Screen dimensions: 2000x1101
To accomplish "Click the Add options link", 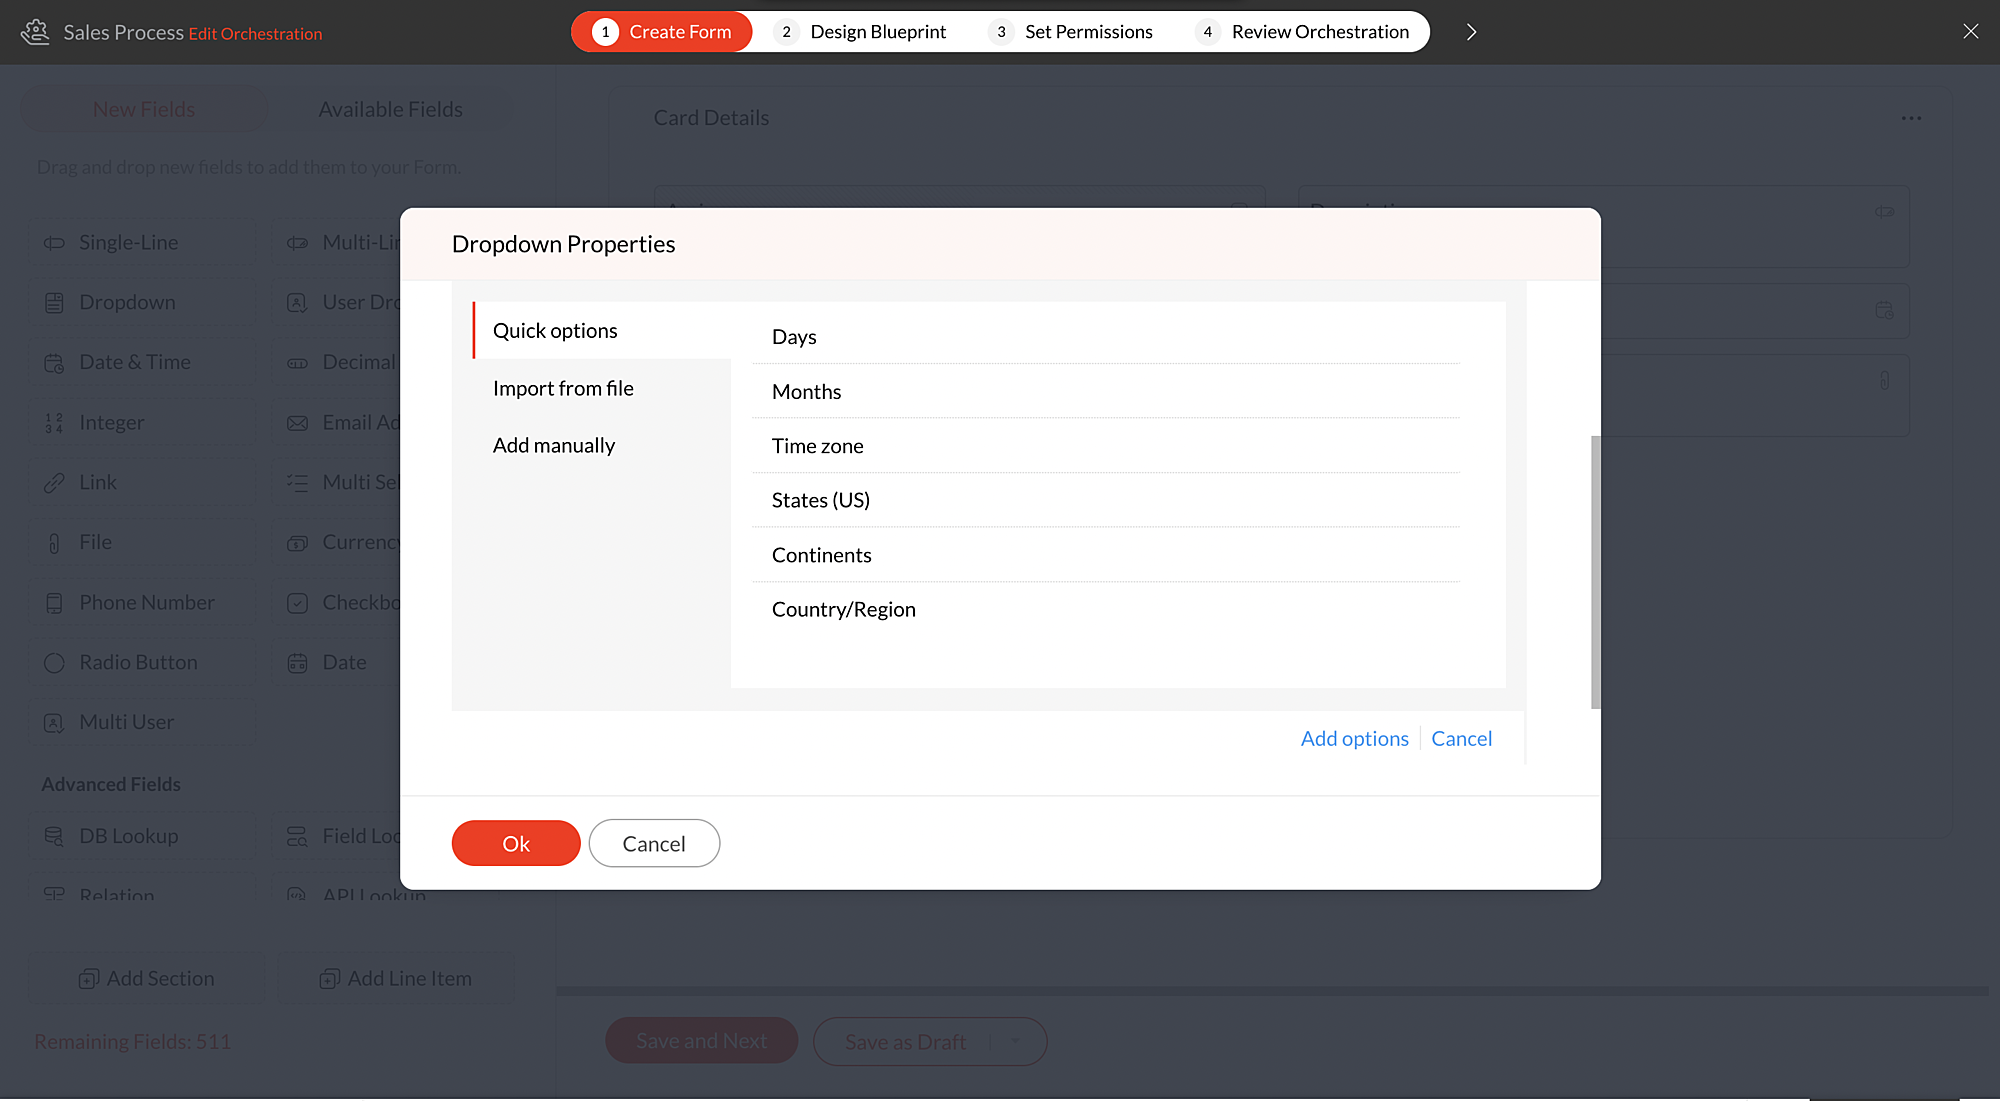I will 1354,738.
